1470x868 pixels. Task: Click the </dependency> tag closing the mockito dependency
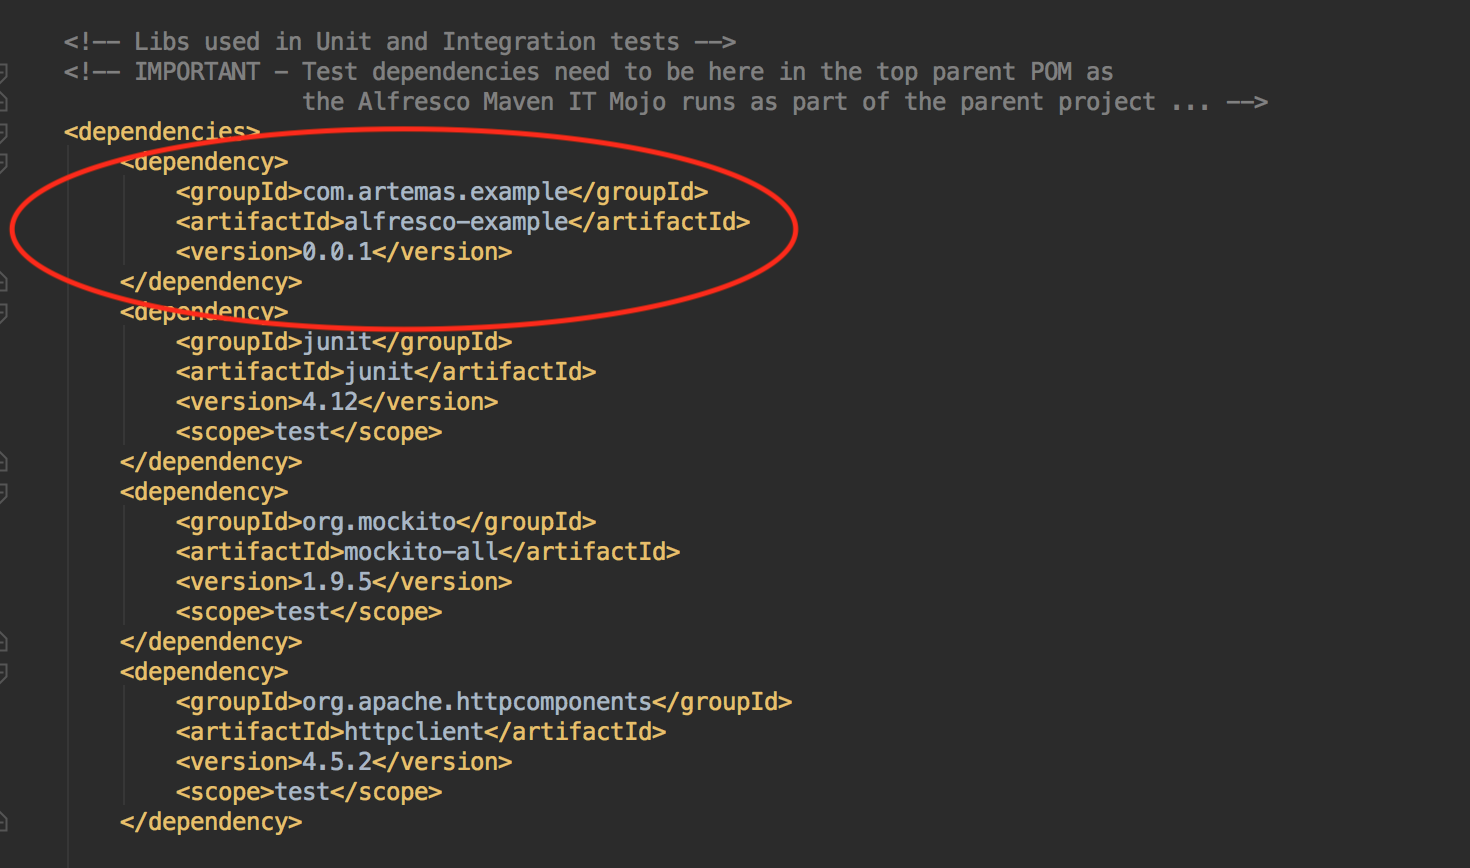tap(211, 642)
